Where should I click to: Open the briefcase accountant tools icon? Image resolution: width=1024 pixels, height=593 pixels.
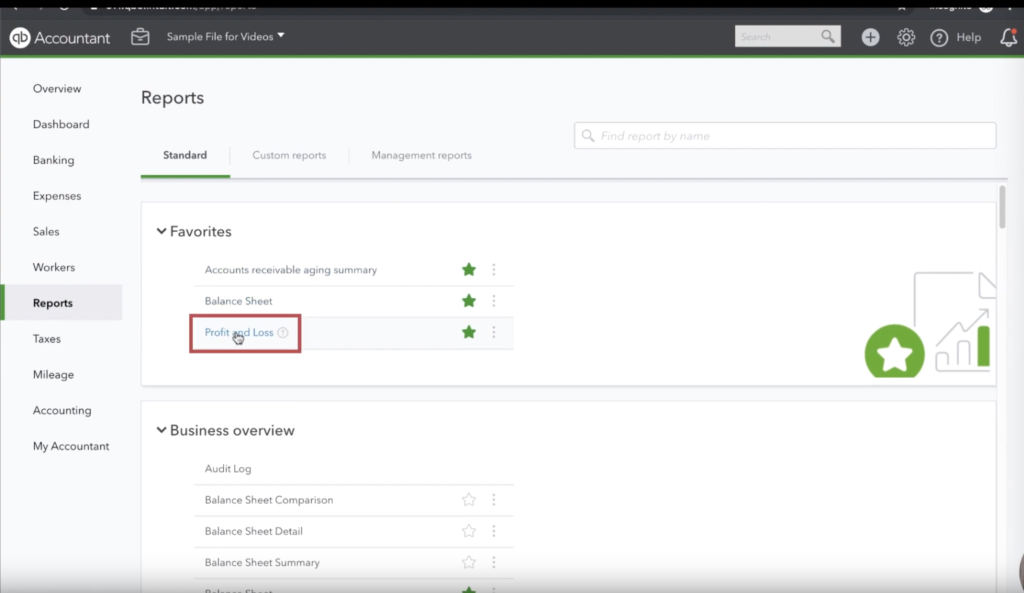click(140, 37)
